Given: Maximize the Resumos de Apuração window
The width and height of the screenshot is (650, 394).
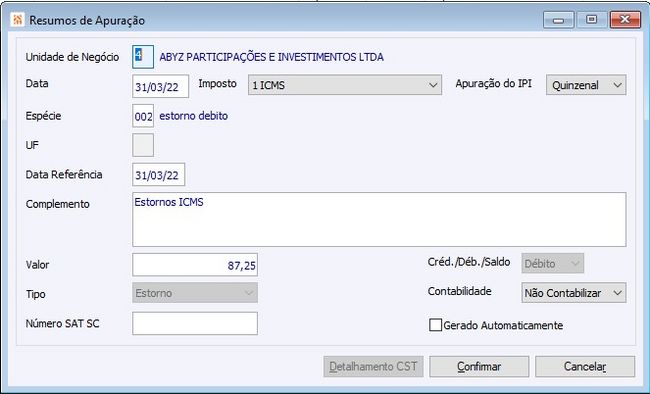Looking at the screenshot, I should click(592, 20).
